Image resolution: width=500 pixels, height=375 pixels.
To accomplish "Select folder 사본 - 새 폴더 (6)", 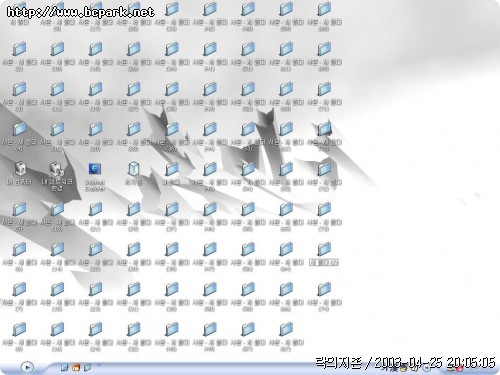I will point(19,256).
